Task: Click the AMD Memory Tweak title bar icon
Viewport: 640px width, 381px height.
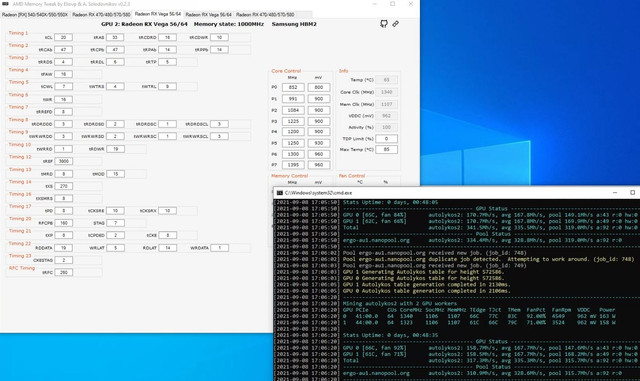Action: (5, 4)
